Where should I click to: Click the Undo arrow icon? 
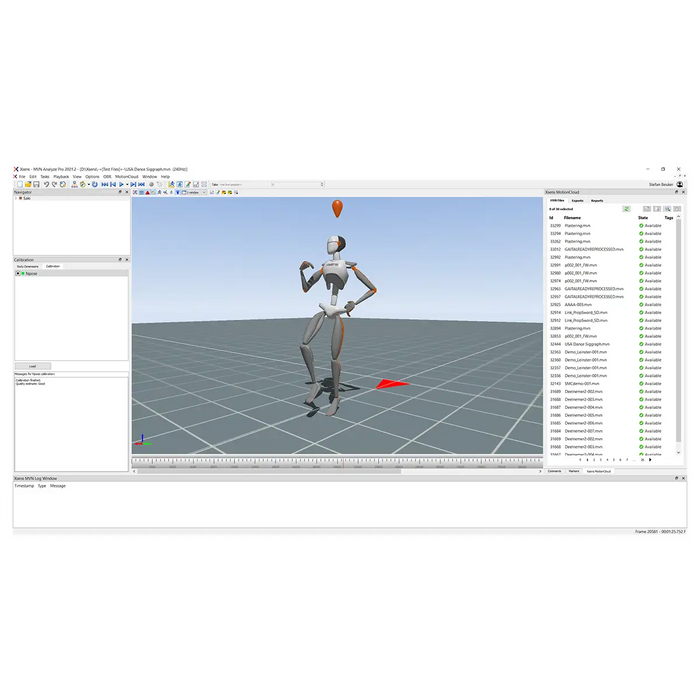pos(46,185)
